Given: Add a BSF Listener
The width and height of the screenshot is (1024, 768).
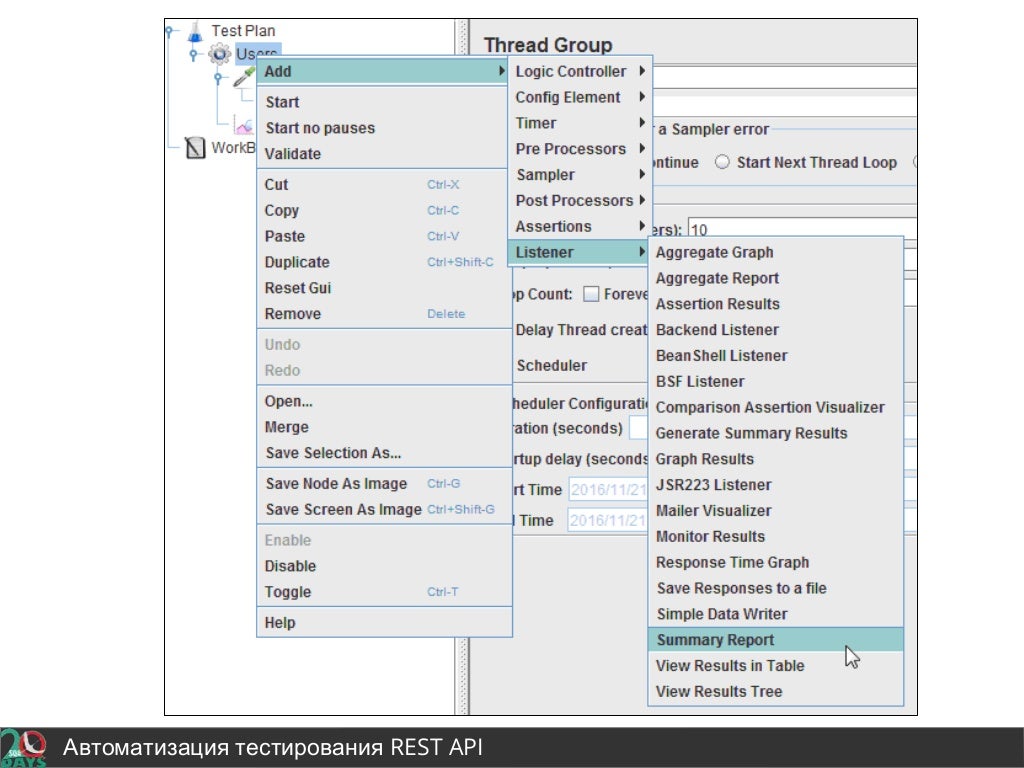Looking at the screenshot, I should coord(776,381).
